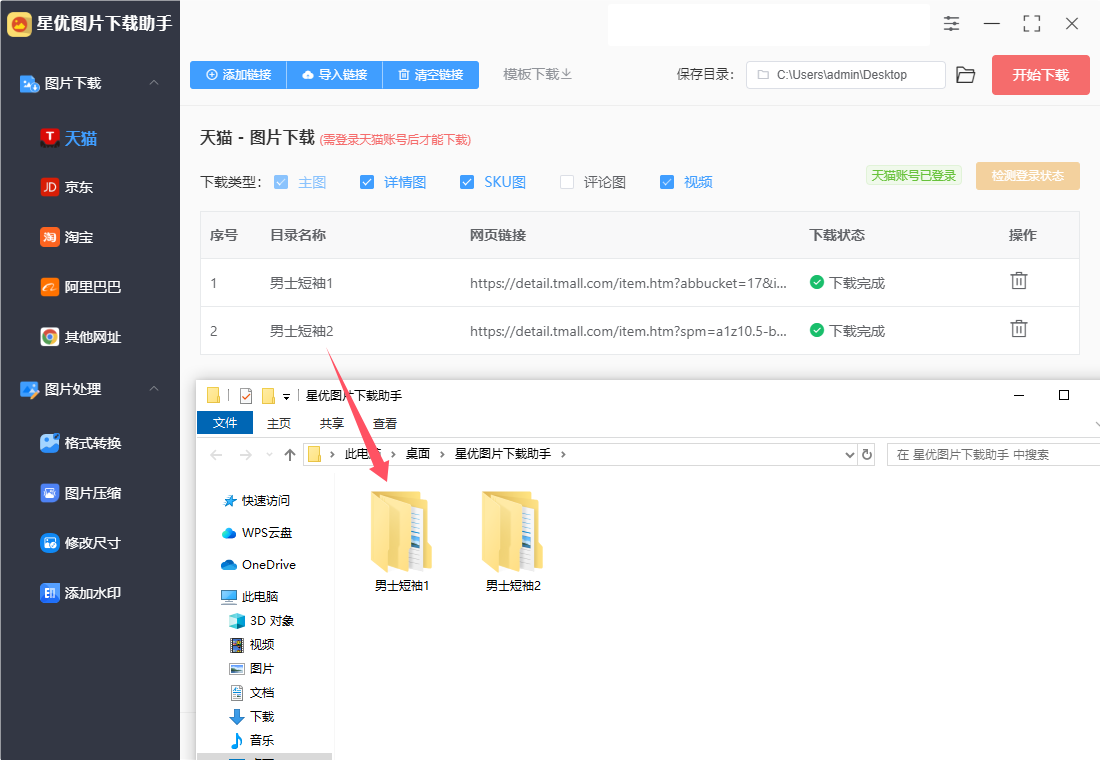Click the Explorer refresh button
Image resolution: width=1100 pixels, height=760 pixels.
point(867,454)
